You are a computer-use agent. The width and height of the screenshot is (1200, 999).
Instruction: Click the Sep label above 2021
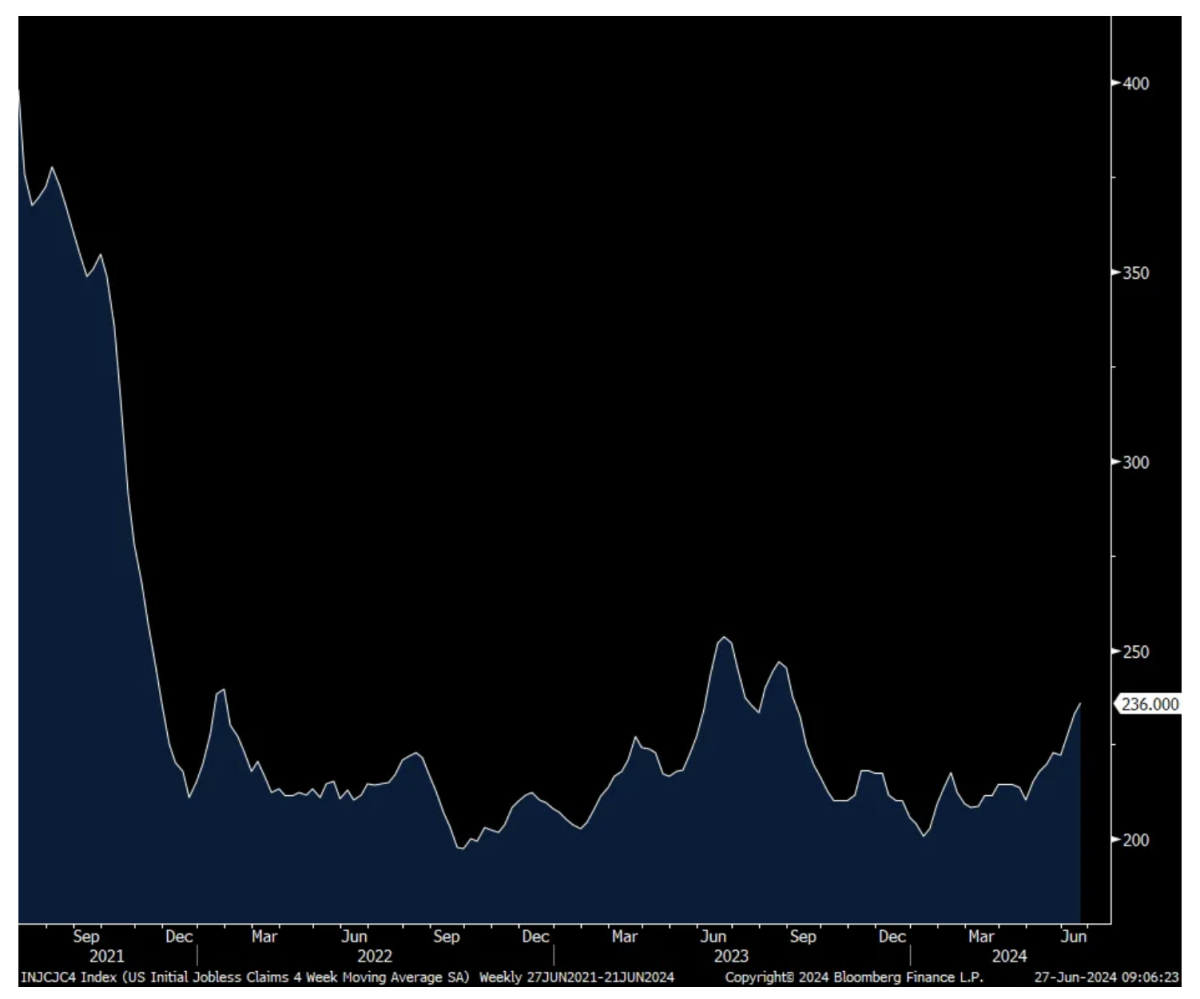(x=86, y=937)
